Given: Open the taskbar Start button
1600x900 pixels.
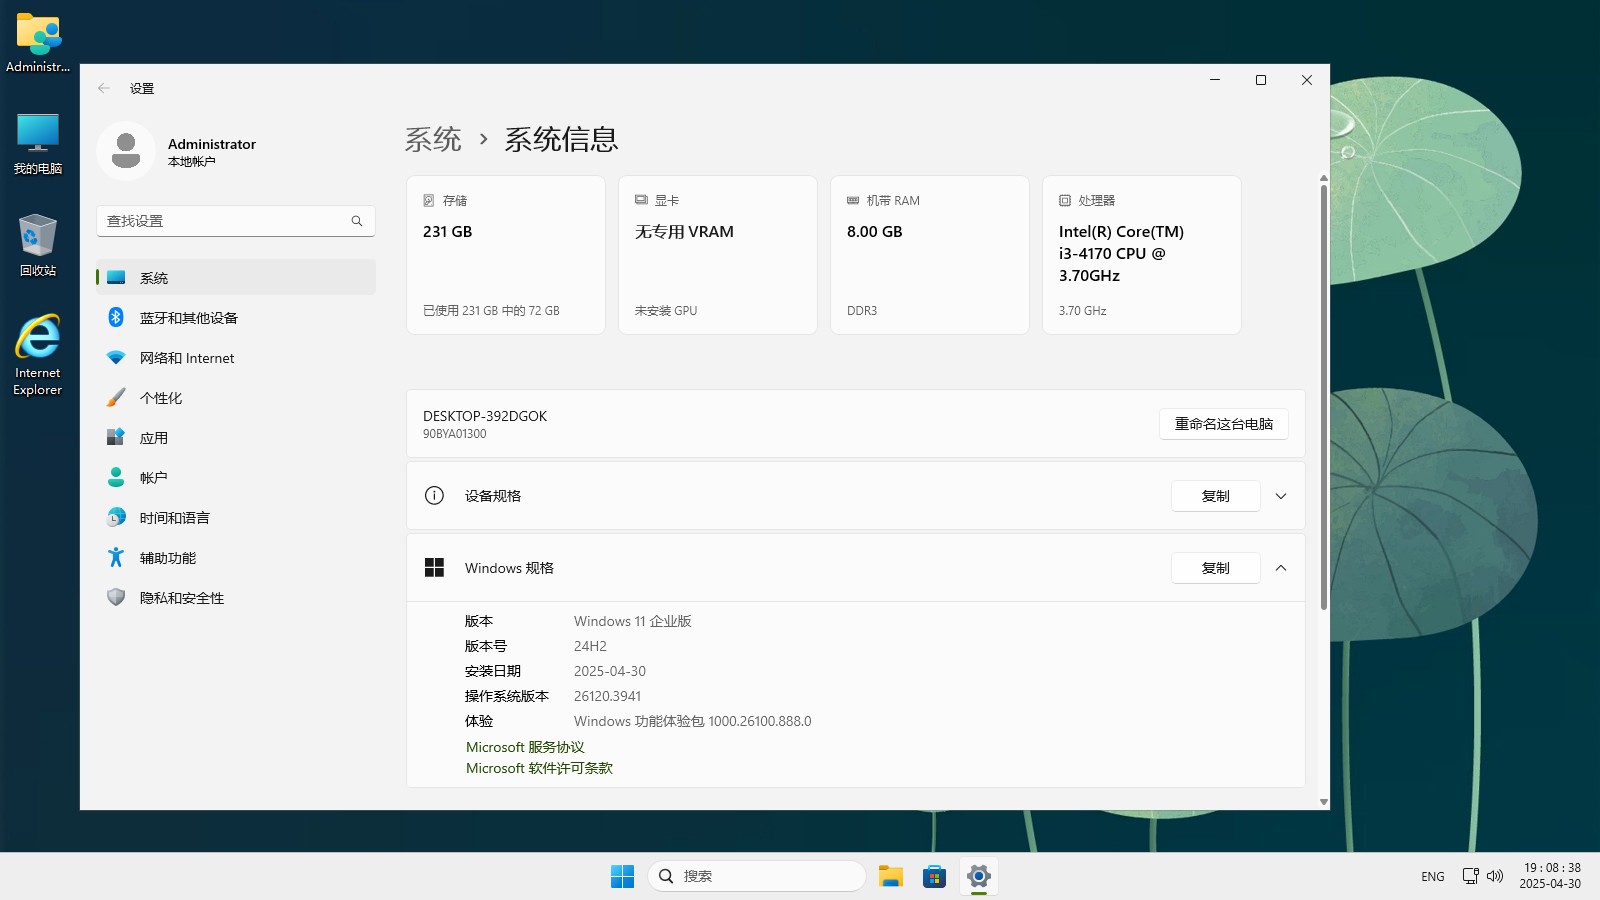Looking at the screenshot, I should click(622, 876).
